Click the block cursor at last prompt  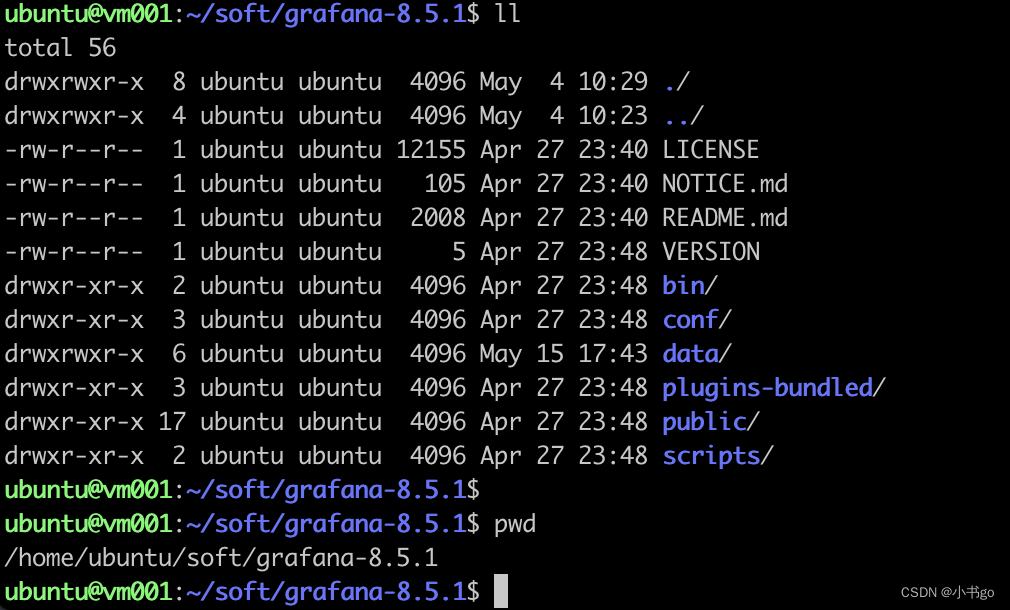pos(500,591)
